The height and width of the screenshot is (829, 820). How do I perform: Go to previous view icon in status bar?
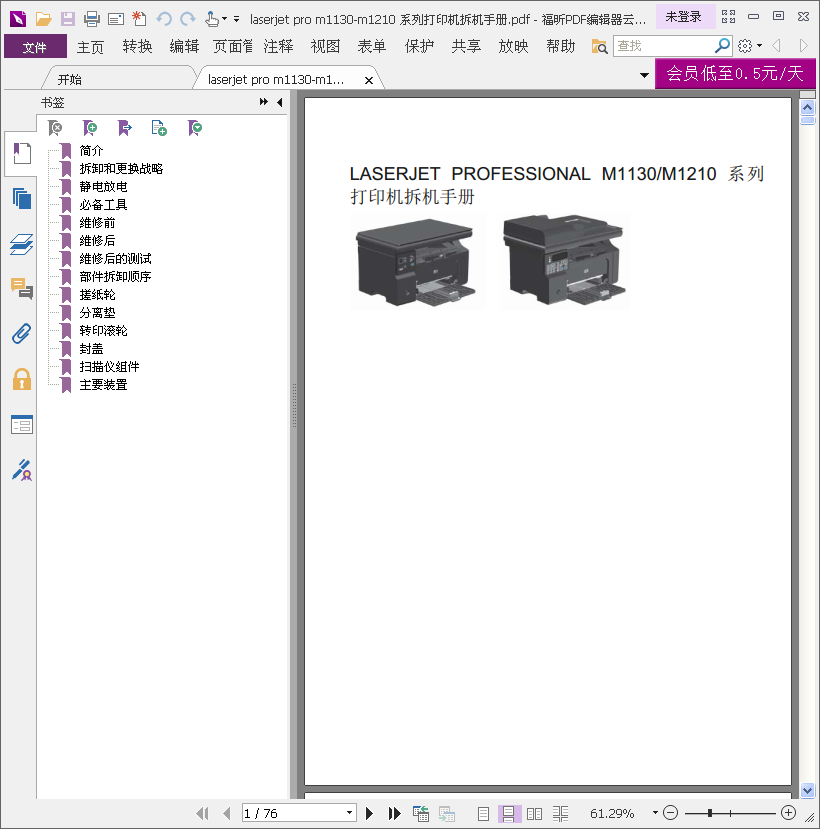coord(420,814)
